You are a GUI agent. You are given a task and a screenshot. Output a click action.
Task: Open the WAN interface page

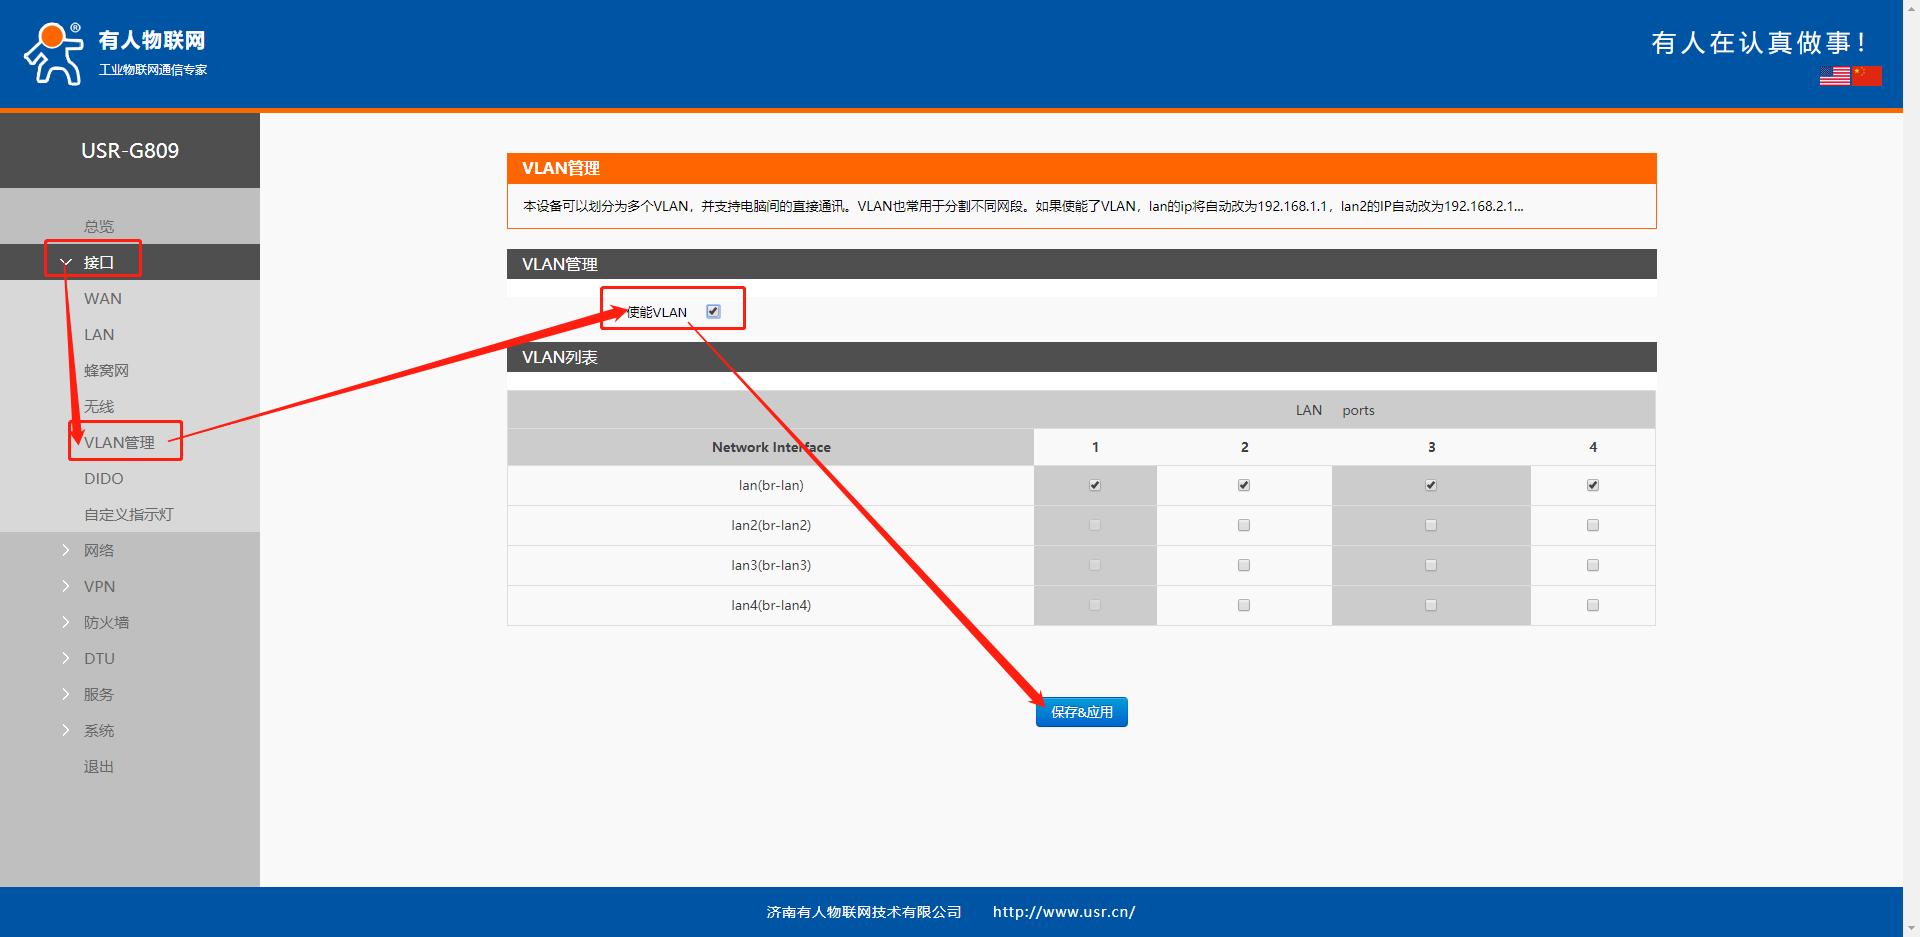(x=103, y=298)
